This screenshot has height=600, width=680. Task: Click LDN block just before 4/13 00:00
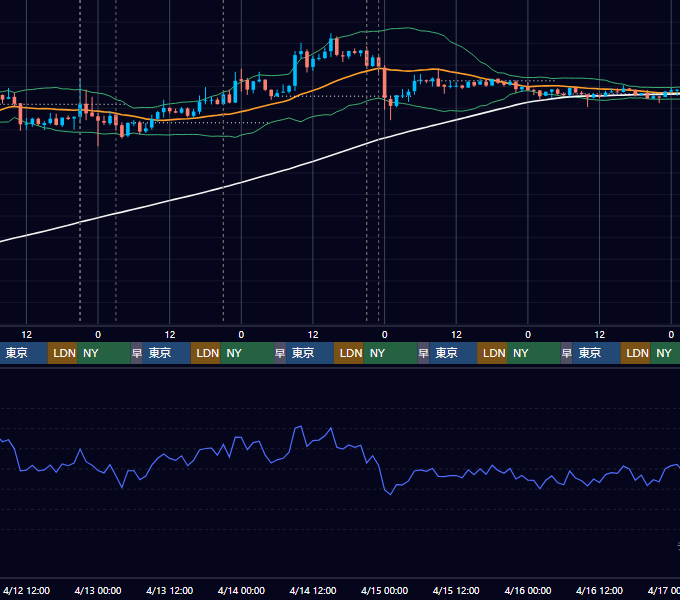[x=62, y=353]
